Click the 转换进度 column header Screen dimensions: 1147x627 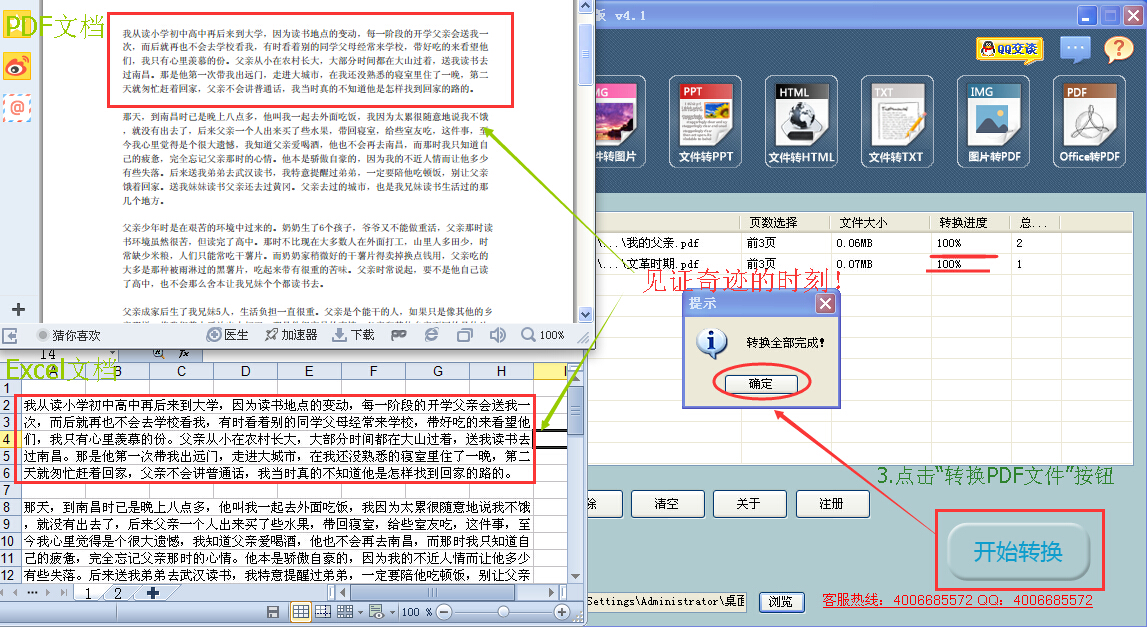(969, 222)
